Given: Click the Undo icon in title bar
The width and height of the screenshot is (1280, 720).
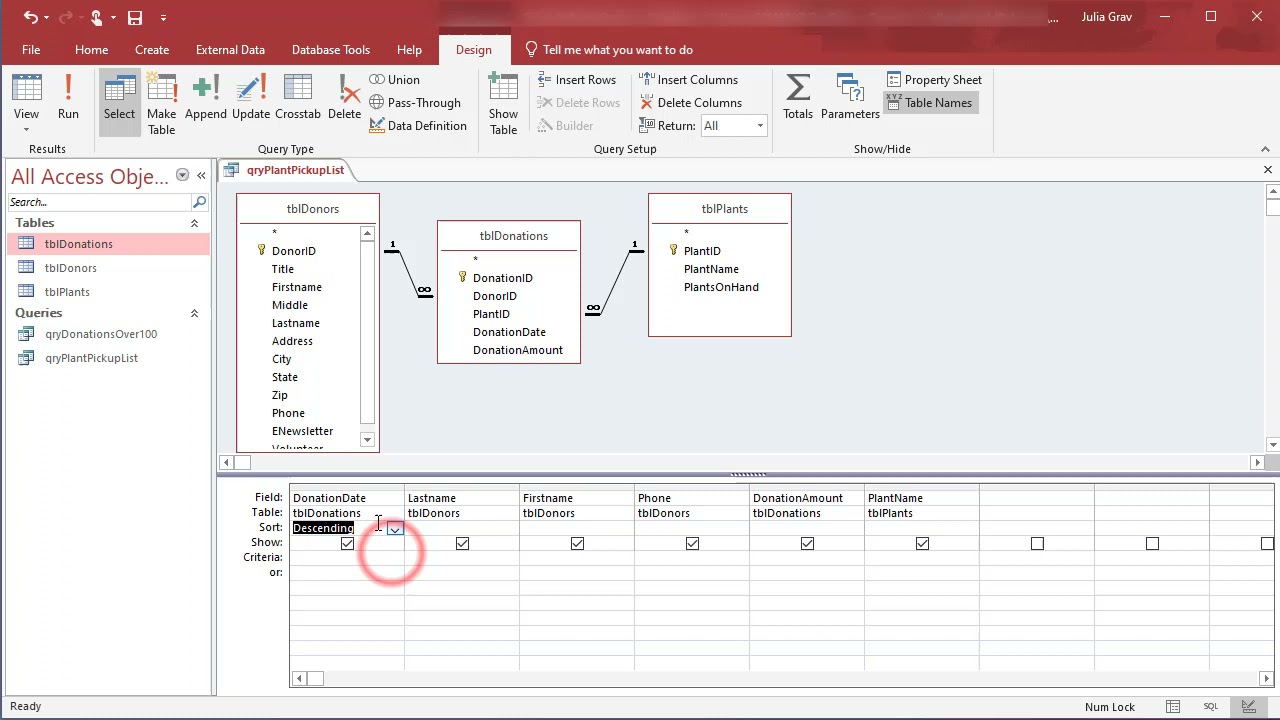Looking at the screenshot, I should tap(30, 17).
